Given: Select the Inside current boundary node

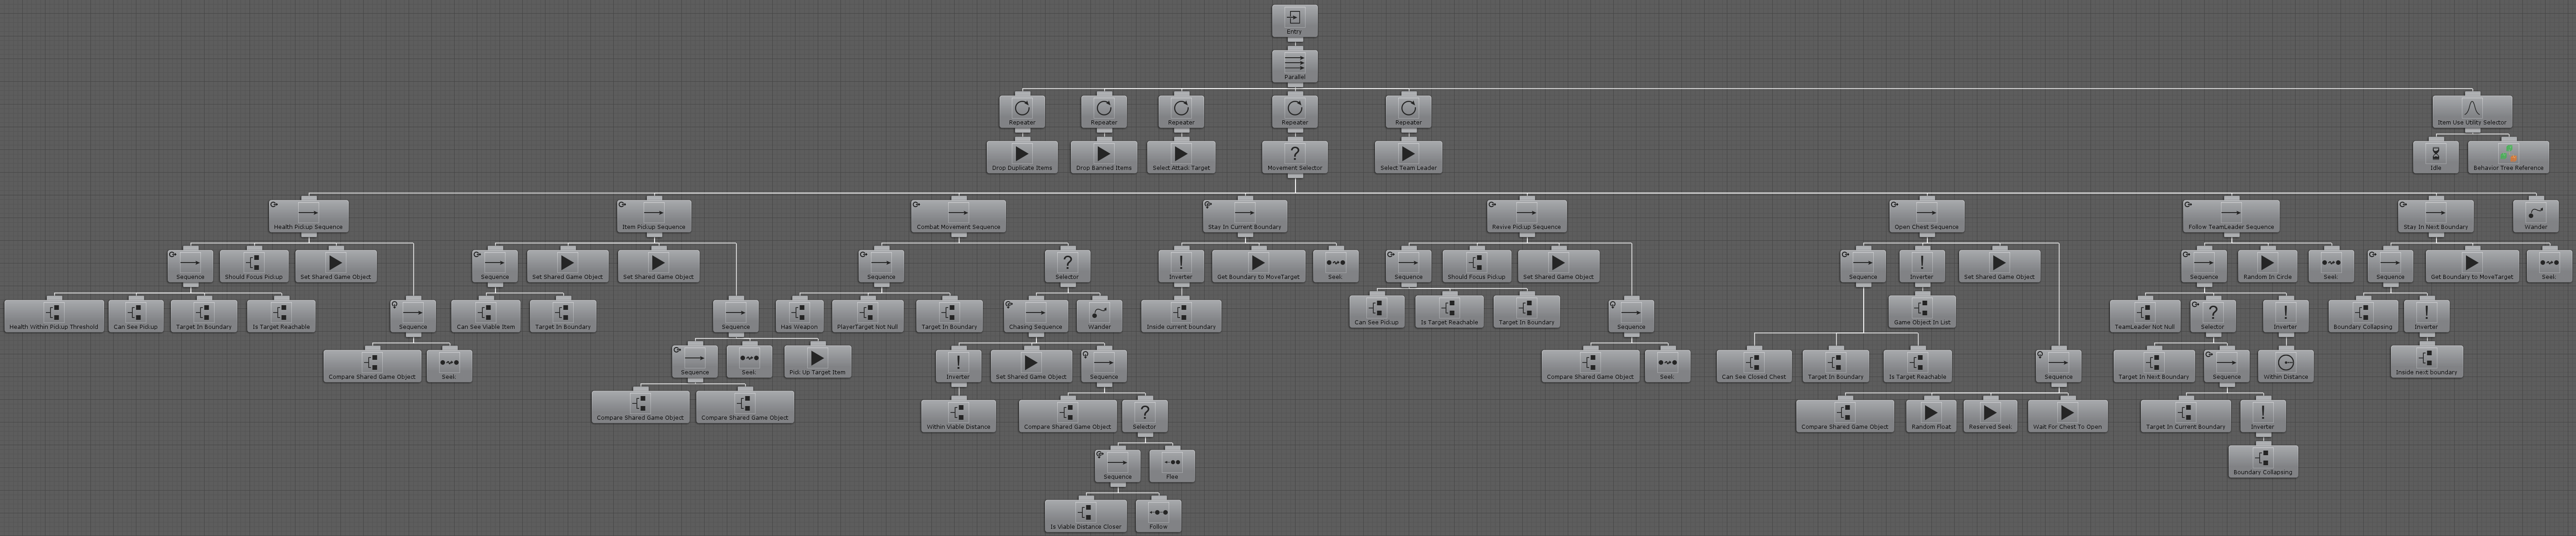Looking at the screenshot, I should [1181, 316].
